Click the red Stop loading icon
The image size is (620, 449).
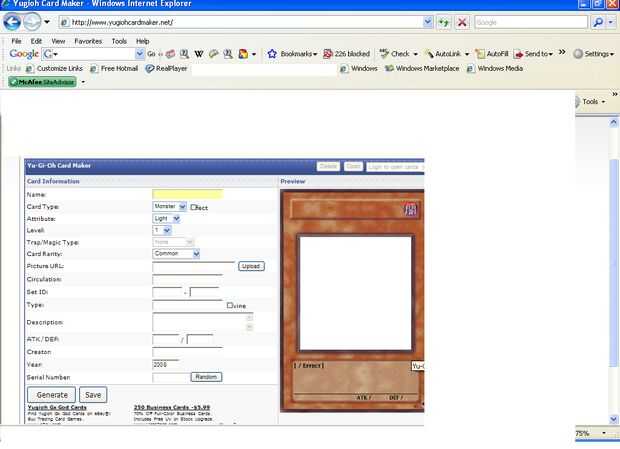(x=462, y=22)
